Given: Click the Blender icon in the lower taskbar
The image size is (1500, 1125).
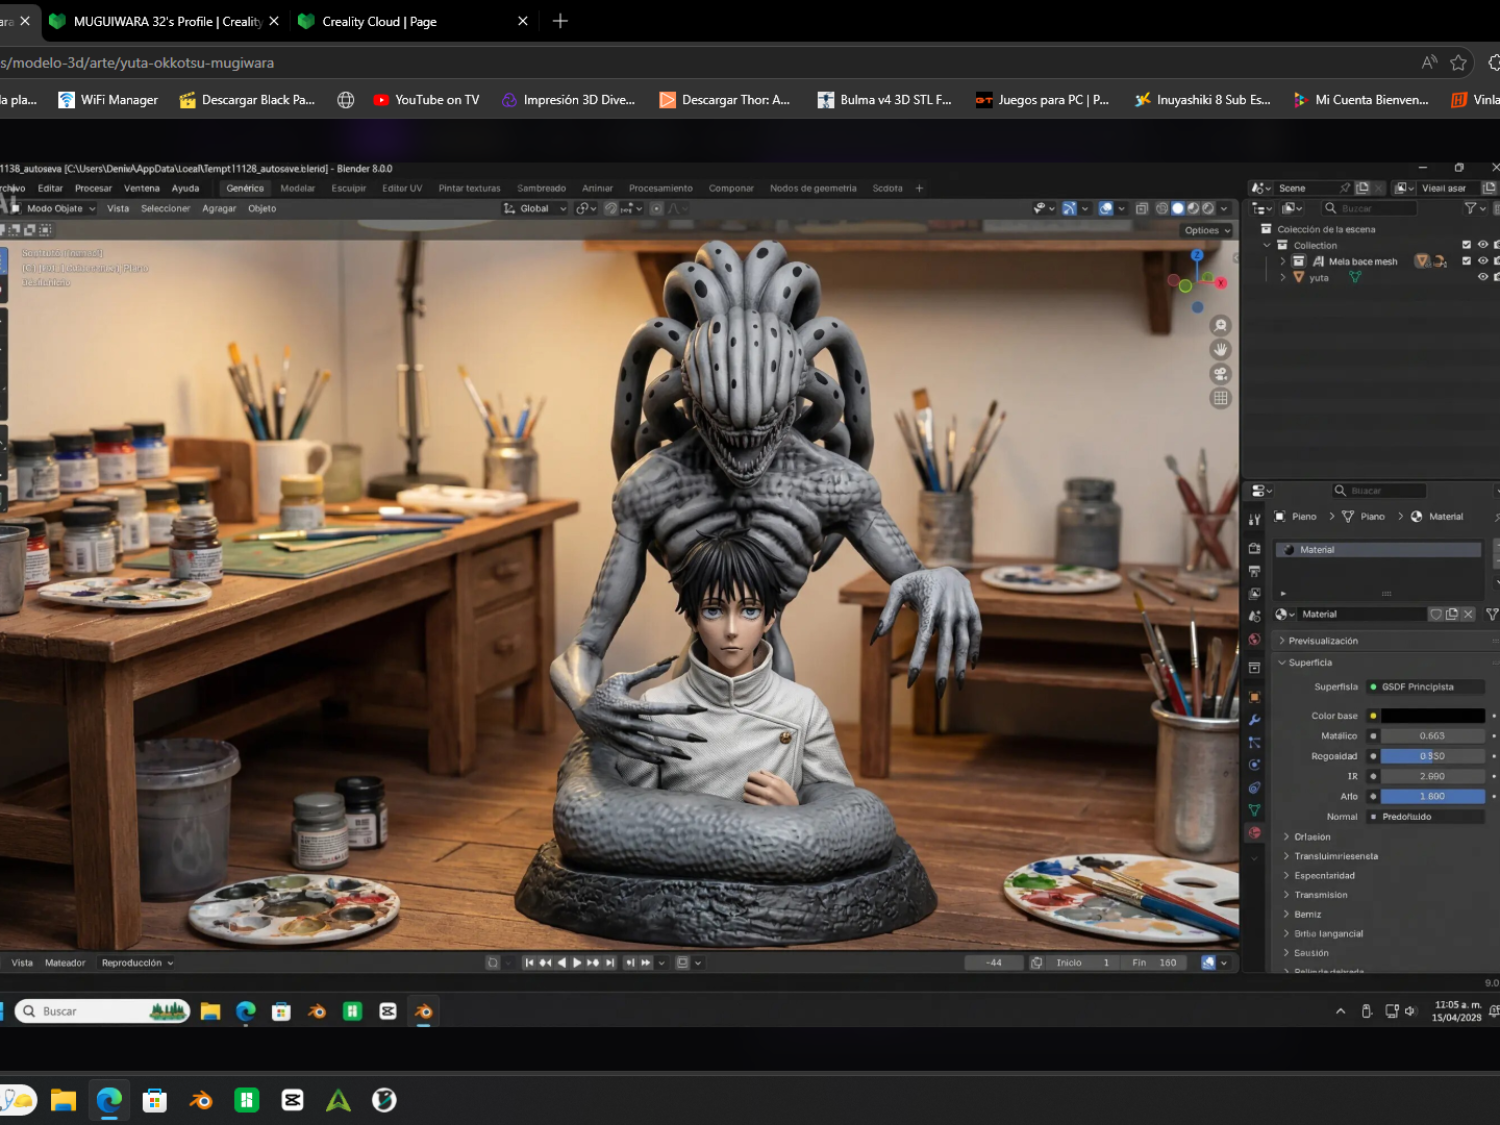Looking at the screenshot, I should click(x=201, y=1101).
